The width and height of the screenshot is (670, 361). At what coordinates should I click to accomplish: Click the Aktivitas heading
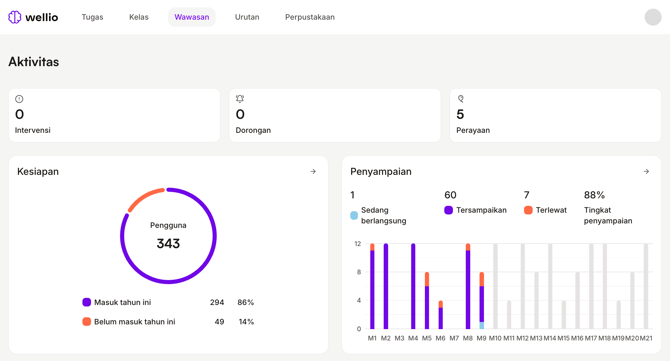coord(34,62)
